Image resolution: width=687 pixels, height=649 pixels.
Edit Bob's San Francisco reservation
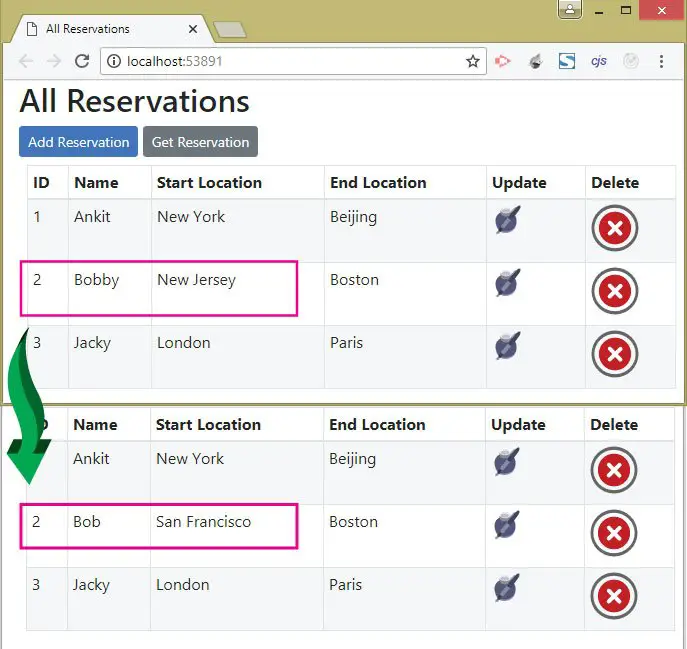point(506,525)
